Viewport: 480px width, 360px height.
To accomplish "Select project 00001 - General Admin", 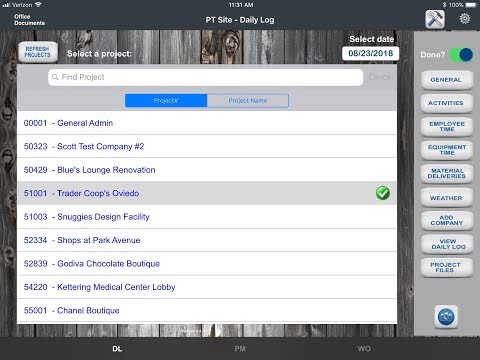I will tap(207, 123).
